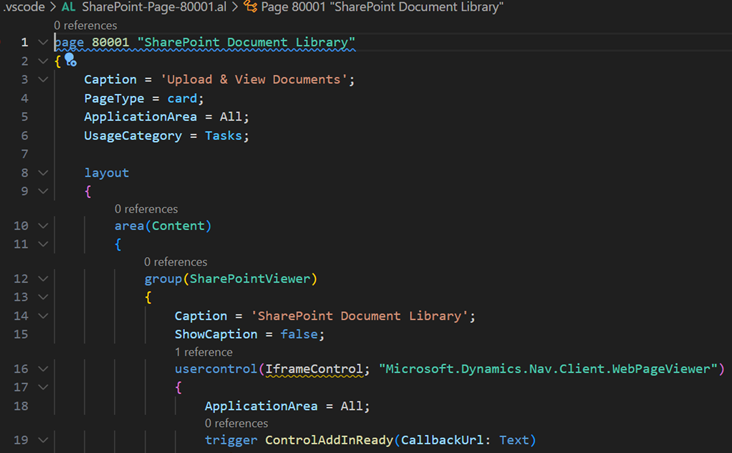Screen dimensions: 732x453
Task: Click 'SharePoint Document Library' caption string line 14
Action: click(x=359, y=316)
